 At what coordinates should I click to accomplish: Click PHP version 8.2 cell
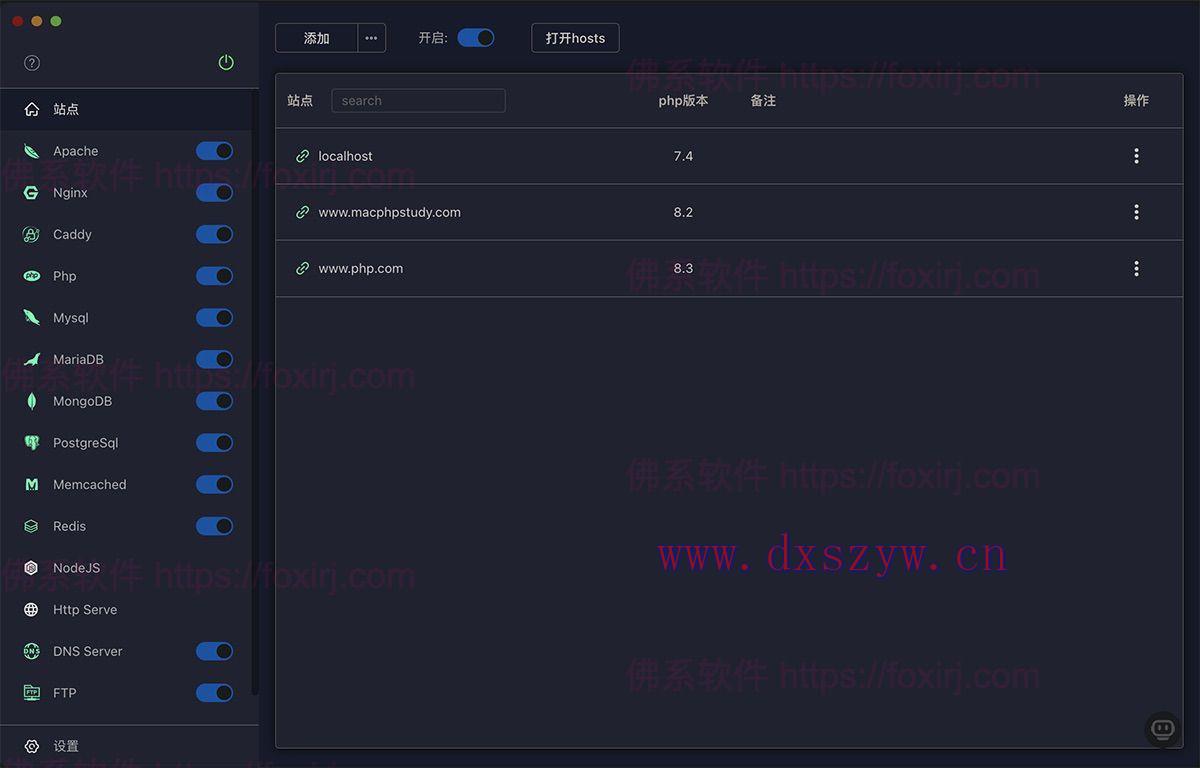coord(683,212)
